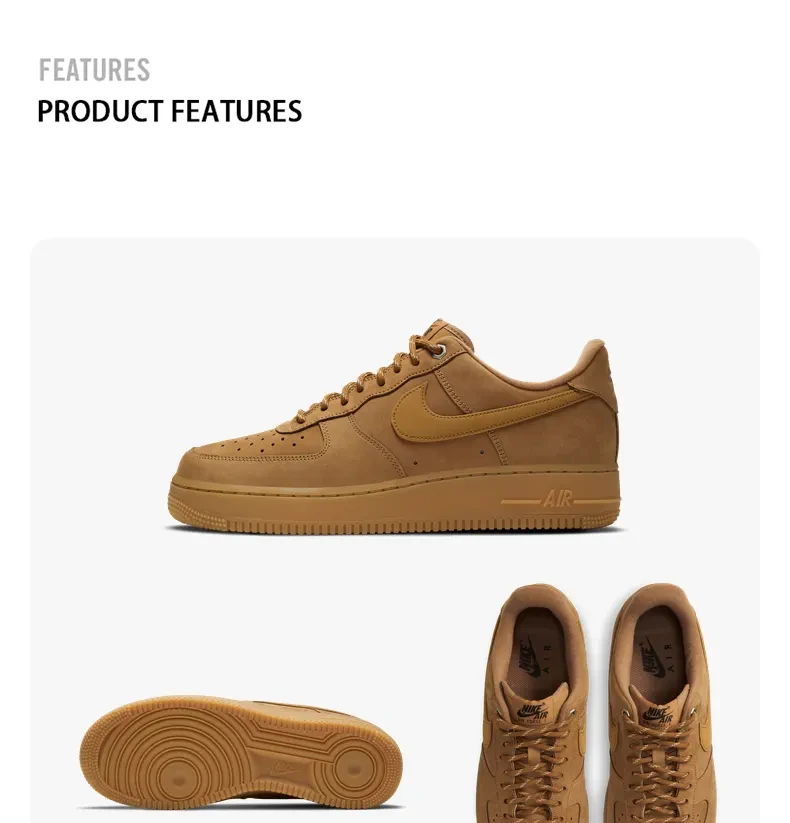Click Nike Air tongue label on left shoe
This screenshot has width=790, height=823.
(534, 712)
